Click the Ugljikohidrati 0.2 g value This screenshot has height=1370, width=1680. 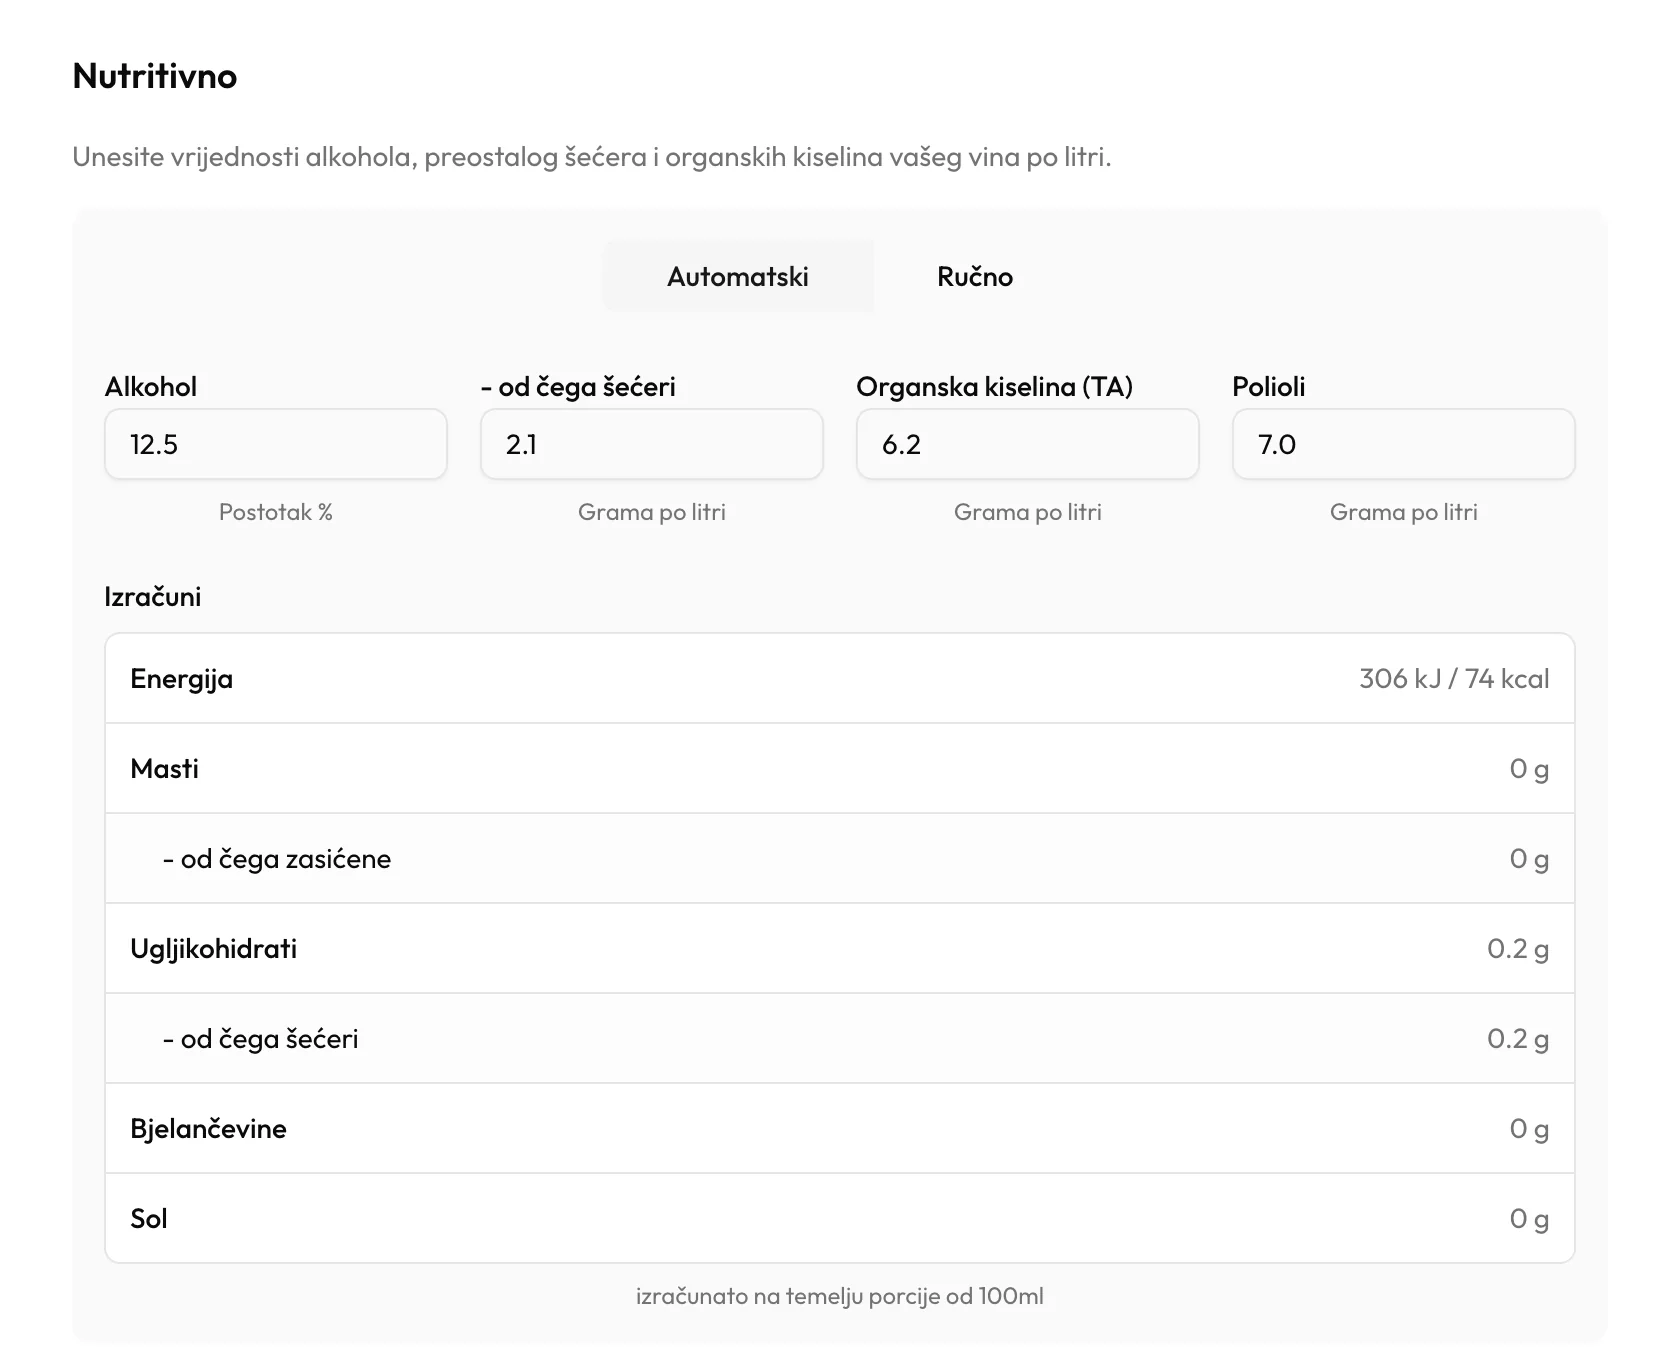(x=1518, y=949)
